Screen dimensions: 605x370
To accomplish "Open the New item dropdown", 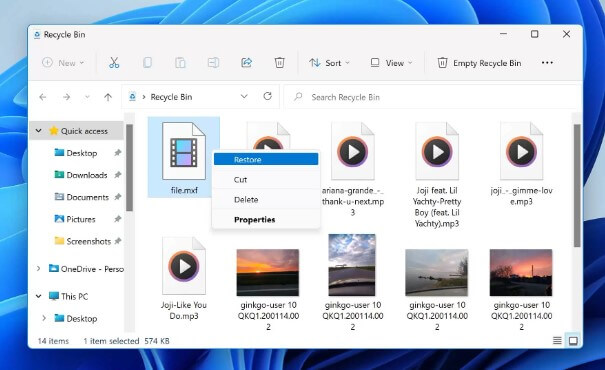I will coord(63,63).
